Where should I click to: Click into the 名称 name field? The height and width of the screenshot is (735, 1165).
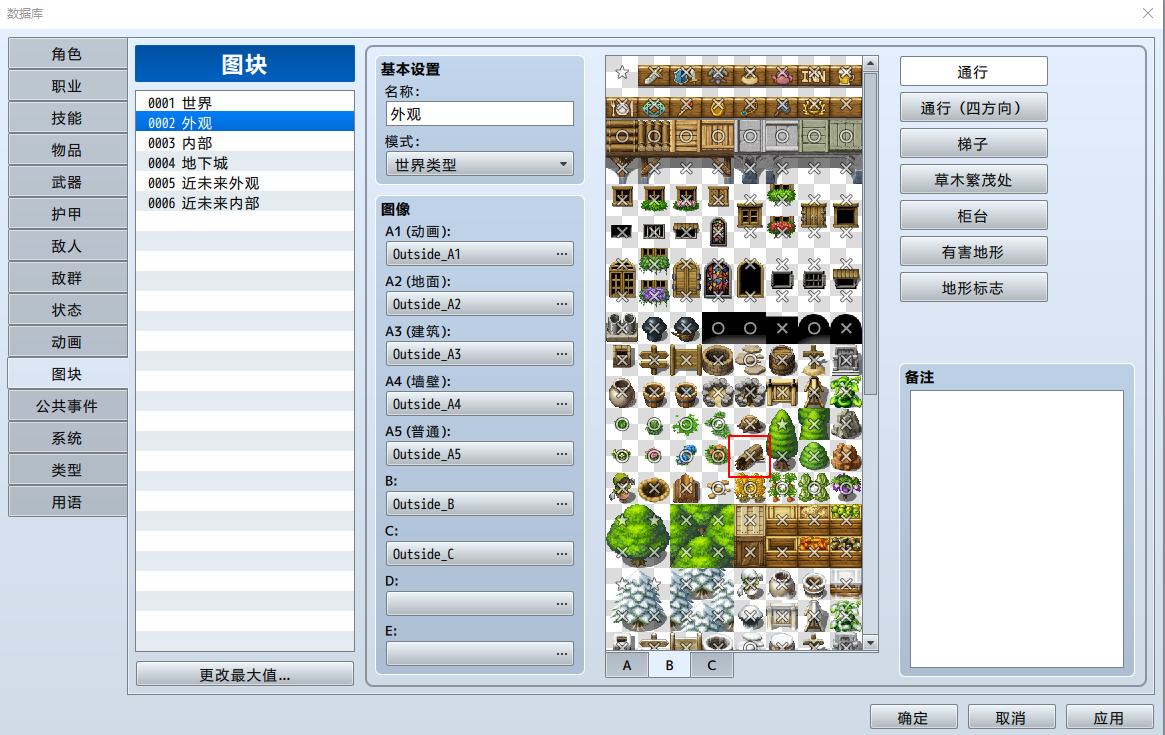tap(480, 114)
